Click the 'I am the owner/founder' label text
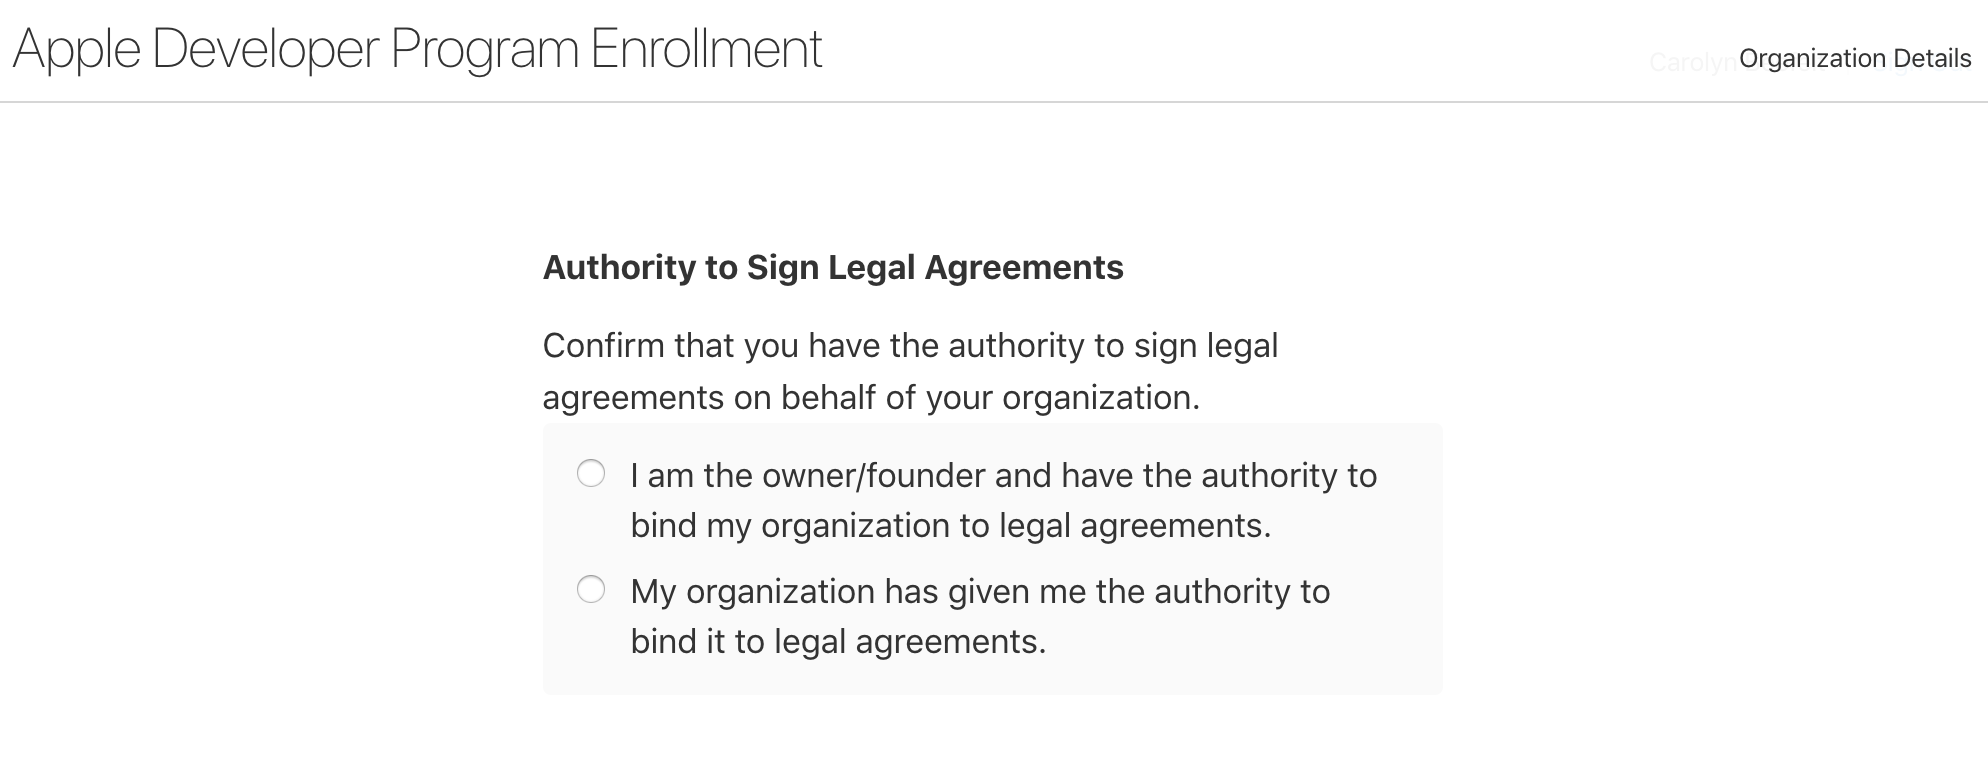This screenshot has width=1988, height=776. pos(1003,475)
